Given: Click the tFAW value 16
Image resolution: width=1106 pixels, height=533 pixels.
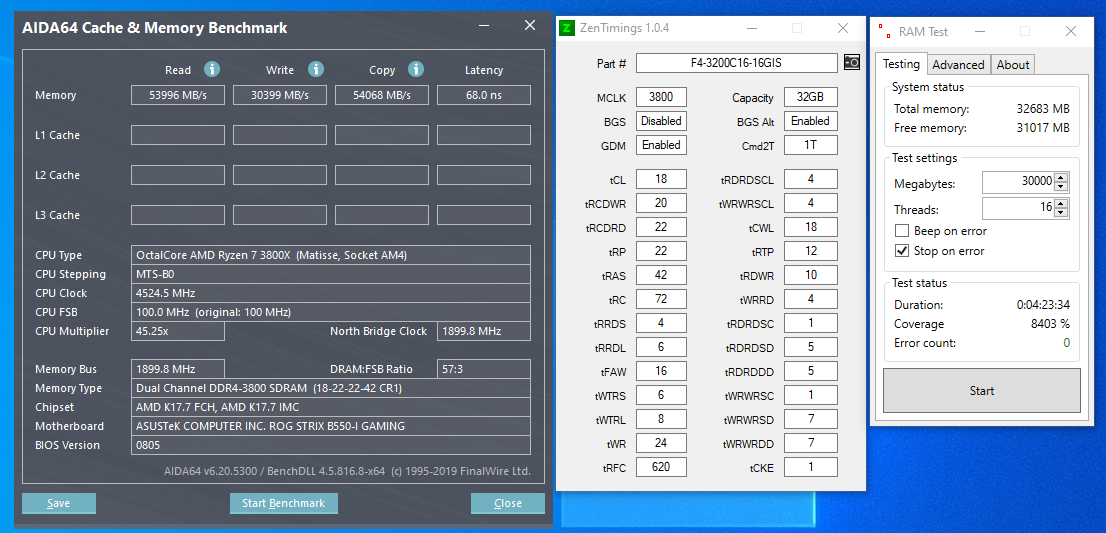Looking at the screenshot, I should click(661, 371).
